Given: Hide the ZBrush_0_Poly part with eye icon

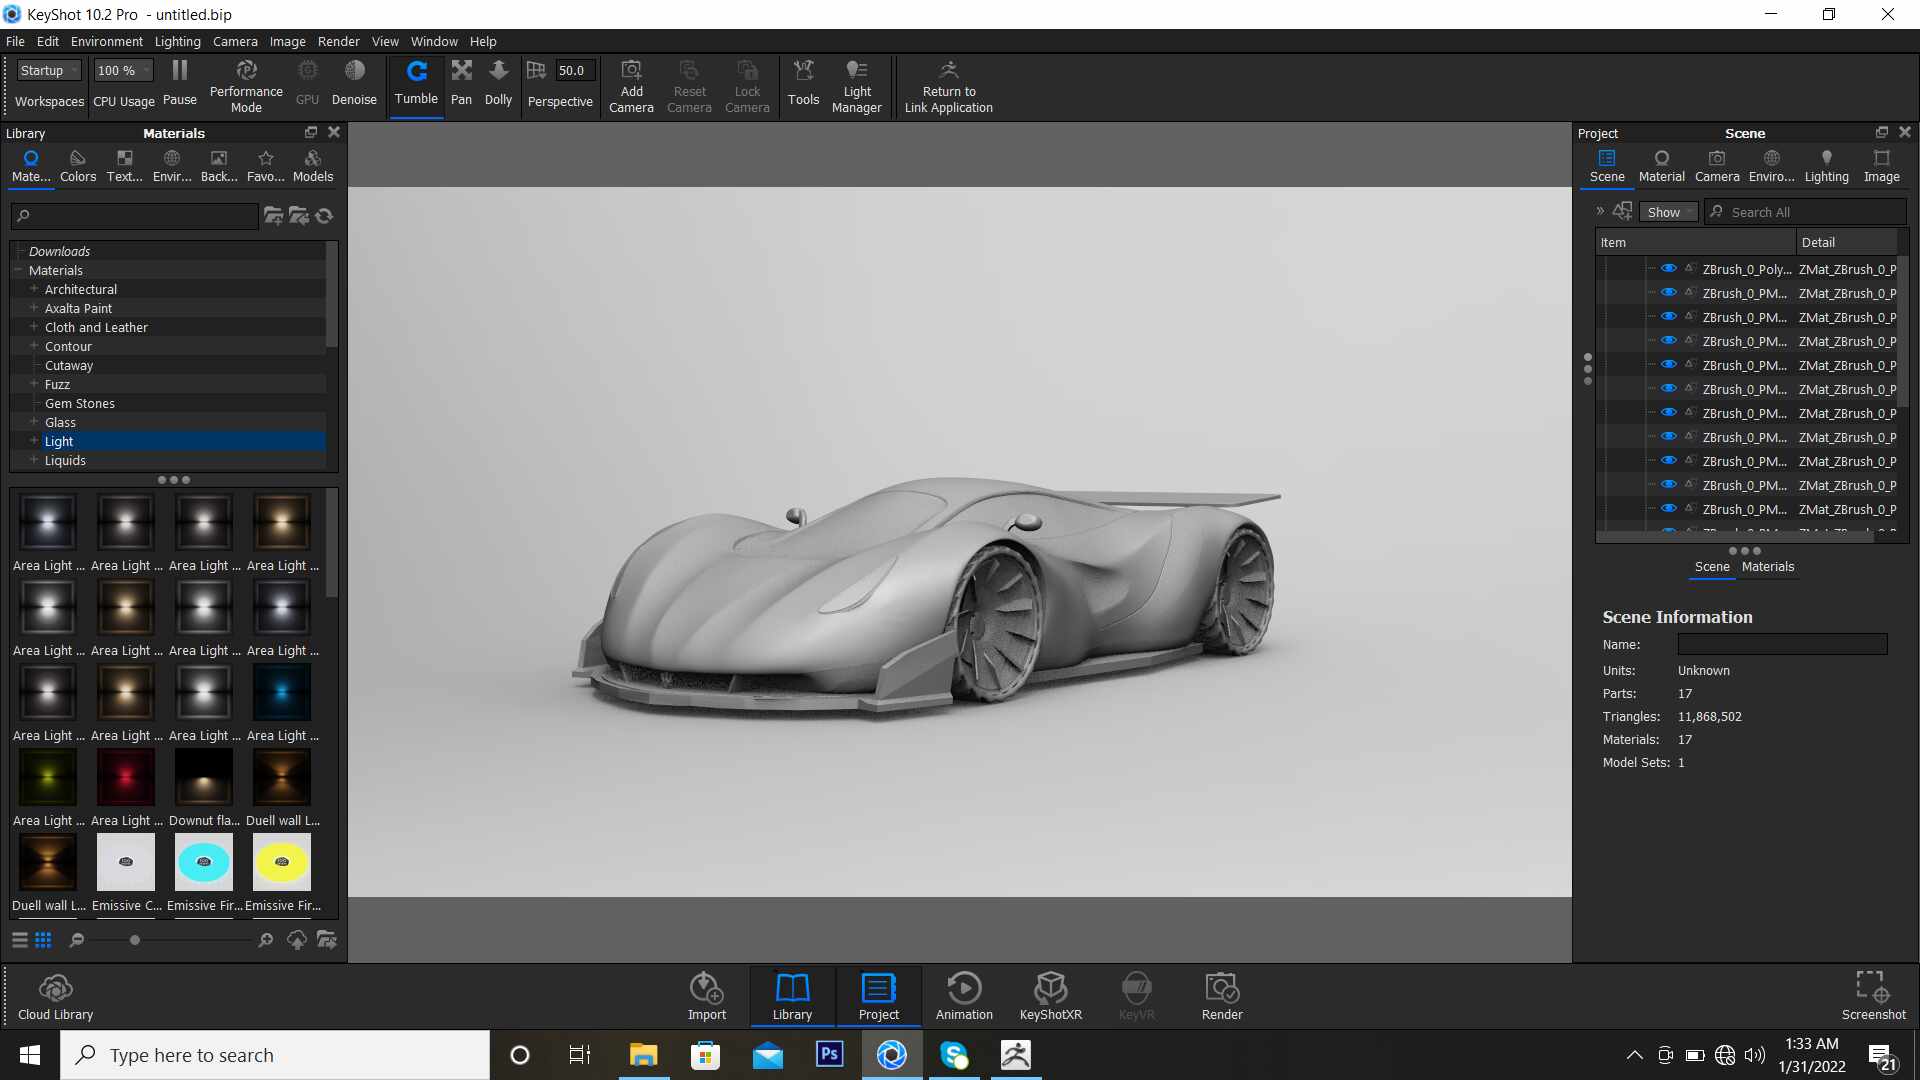Looking at the screenshot, I should [x=1668, y=269].
